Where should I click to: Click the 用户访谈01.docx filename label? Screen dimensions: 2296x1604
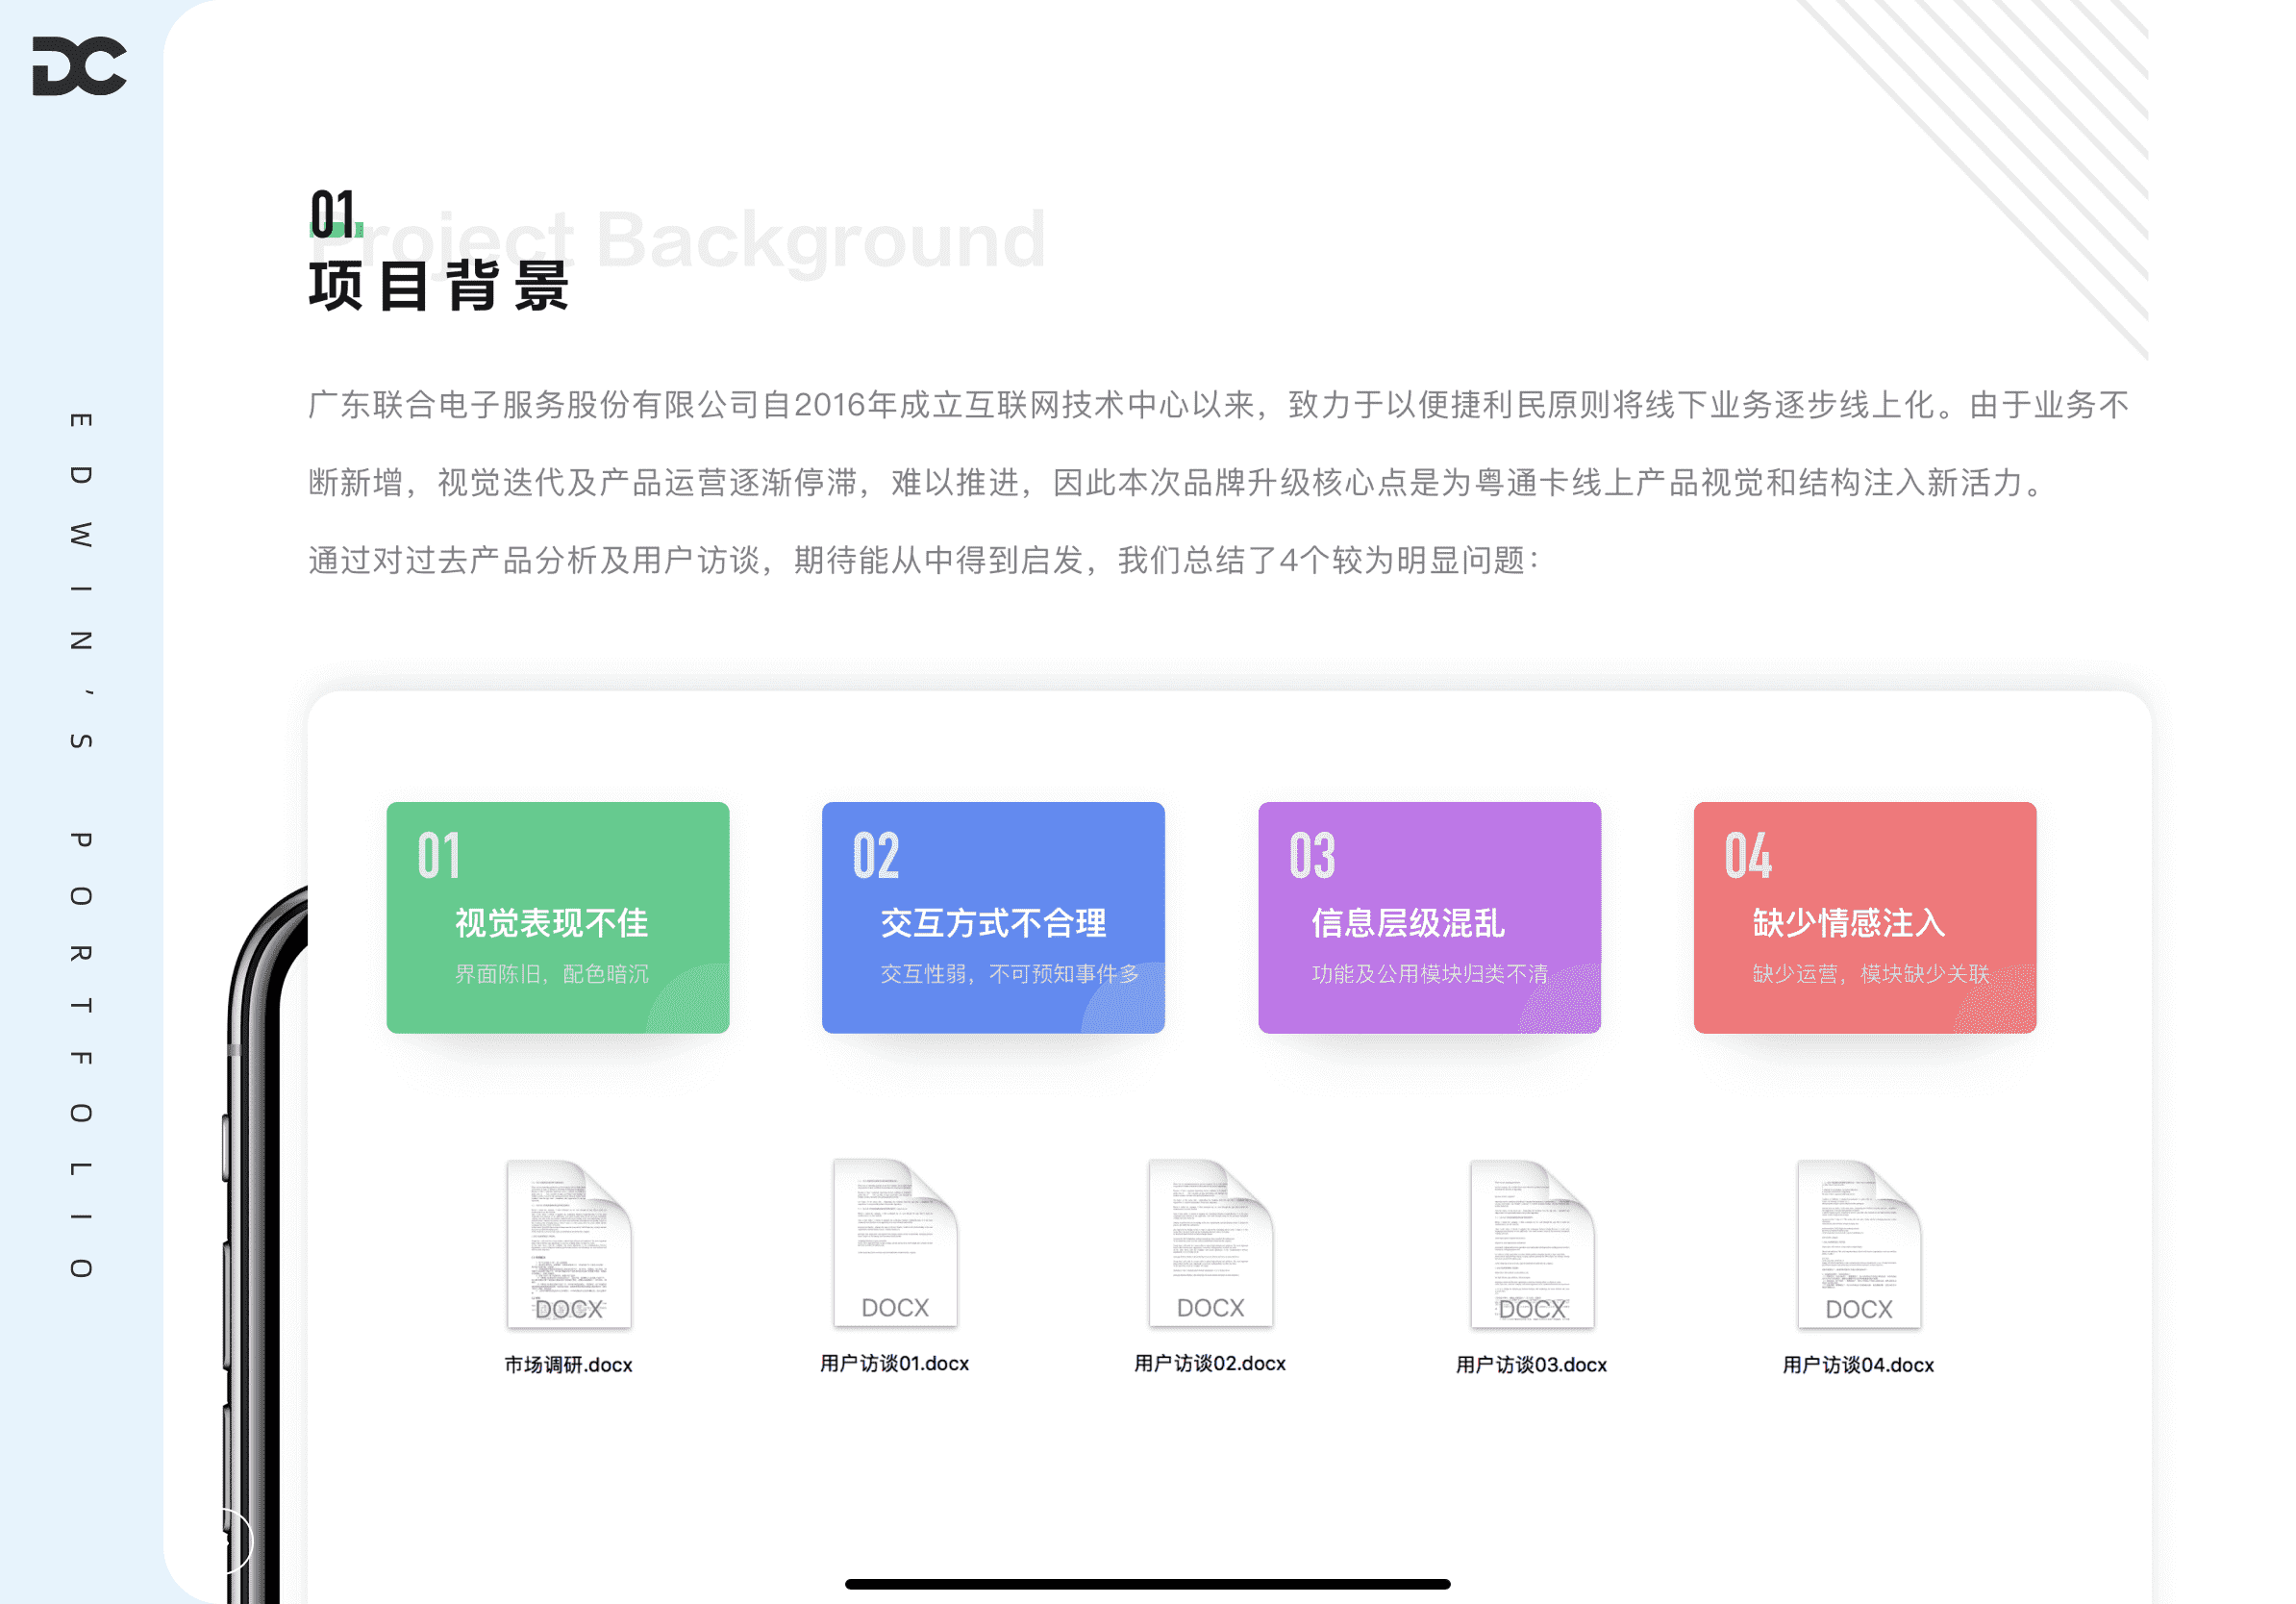pos(894,1363)
